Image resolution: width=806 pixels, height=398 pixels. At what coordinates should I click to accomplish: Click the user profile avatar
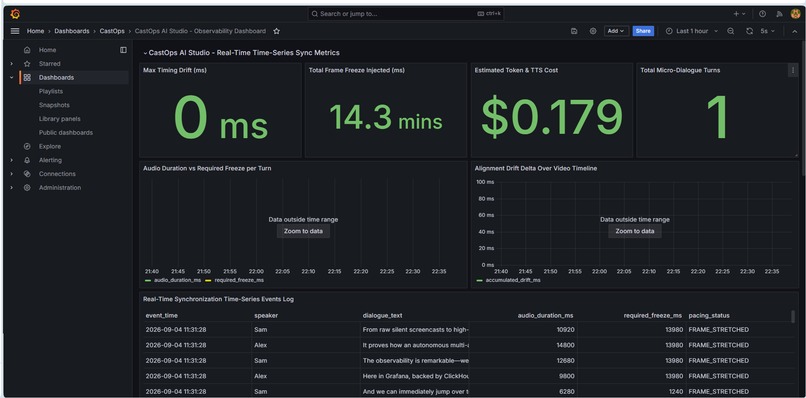[795, 14]
